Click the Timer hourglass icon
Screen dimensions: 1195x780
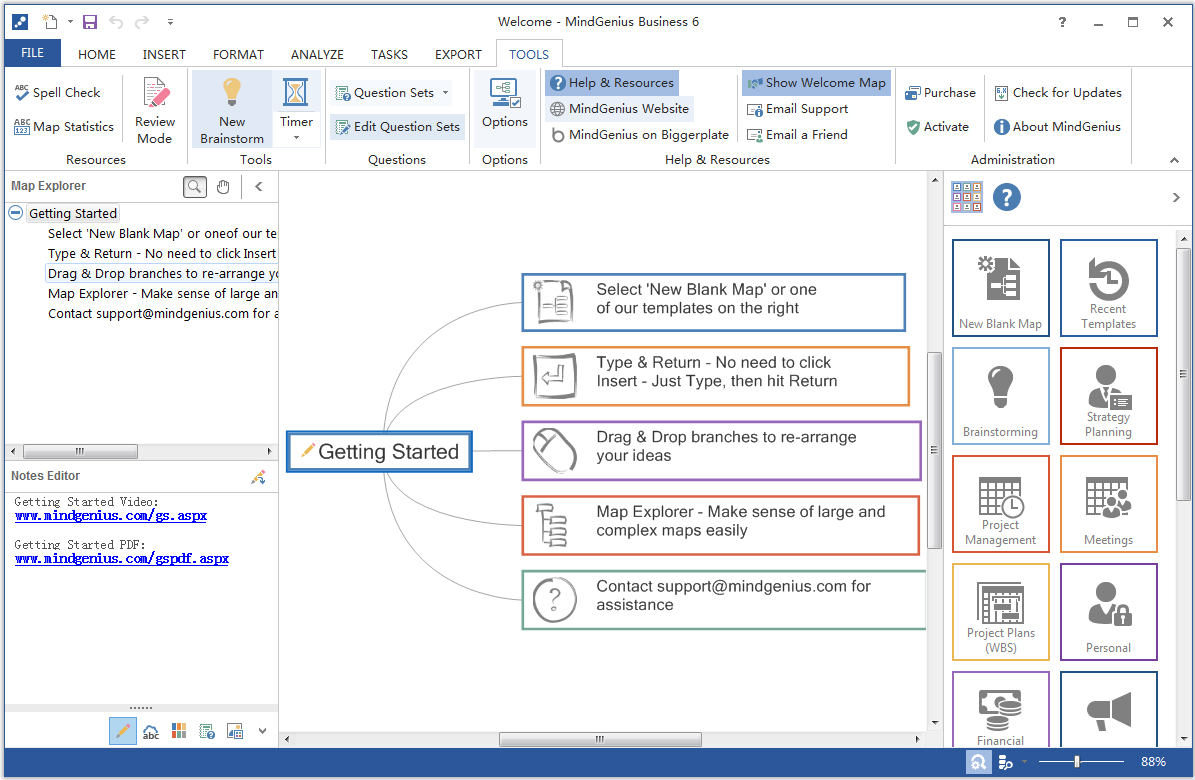296,92
